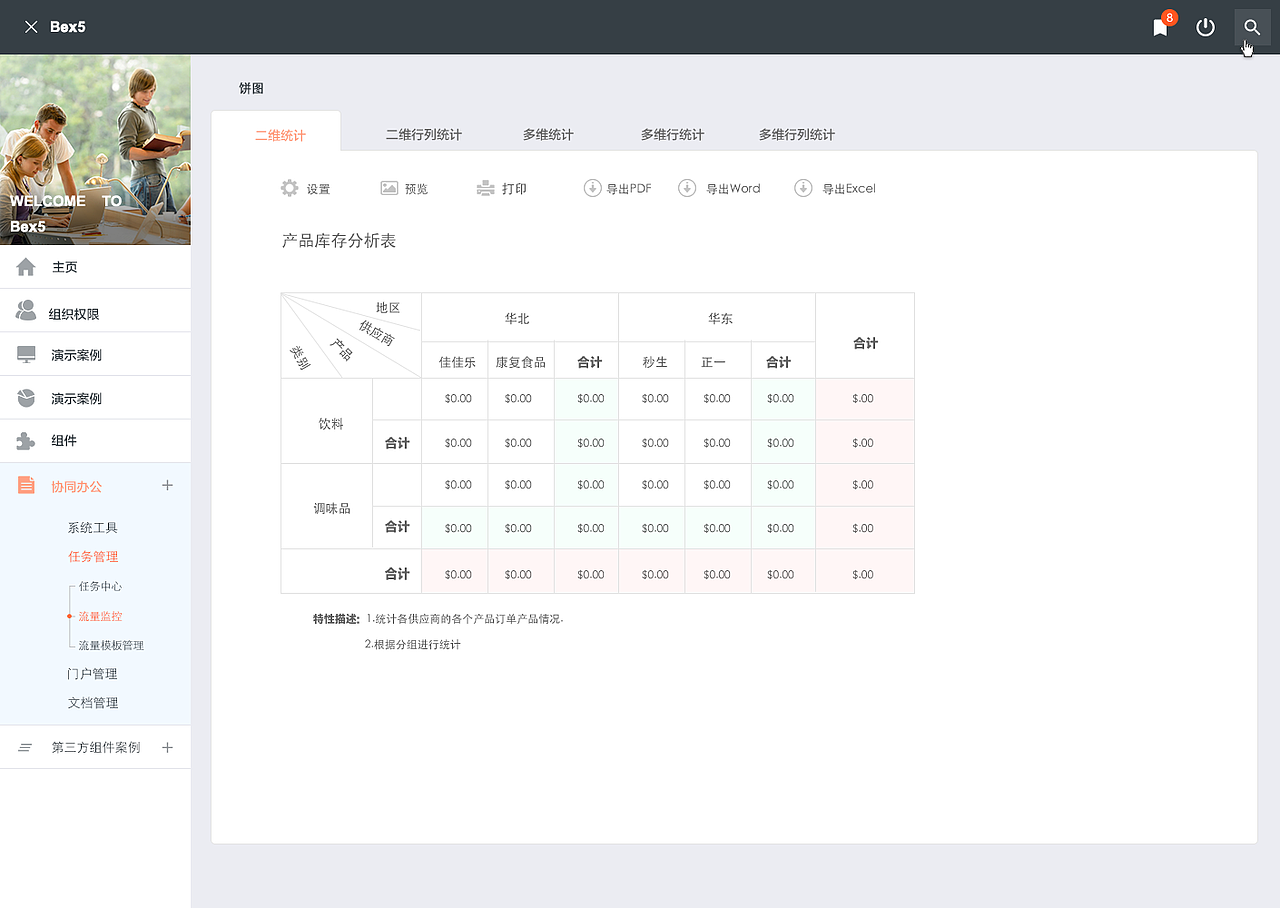Open 文档管理 in the sidebar
This screenshot has width=1280, height=908.
tap(93, 703)
